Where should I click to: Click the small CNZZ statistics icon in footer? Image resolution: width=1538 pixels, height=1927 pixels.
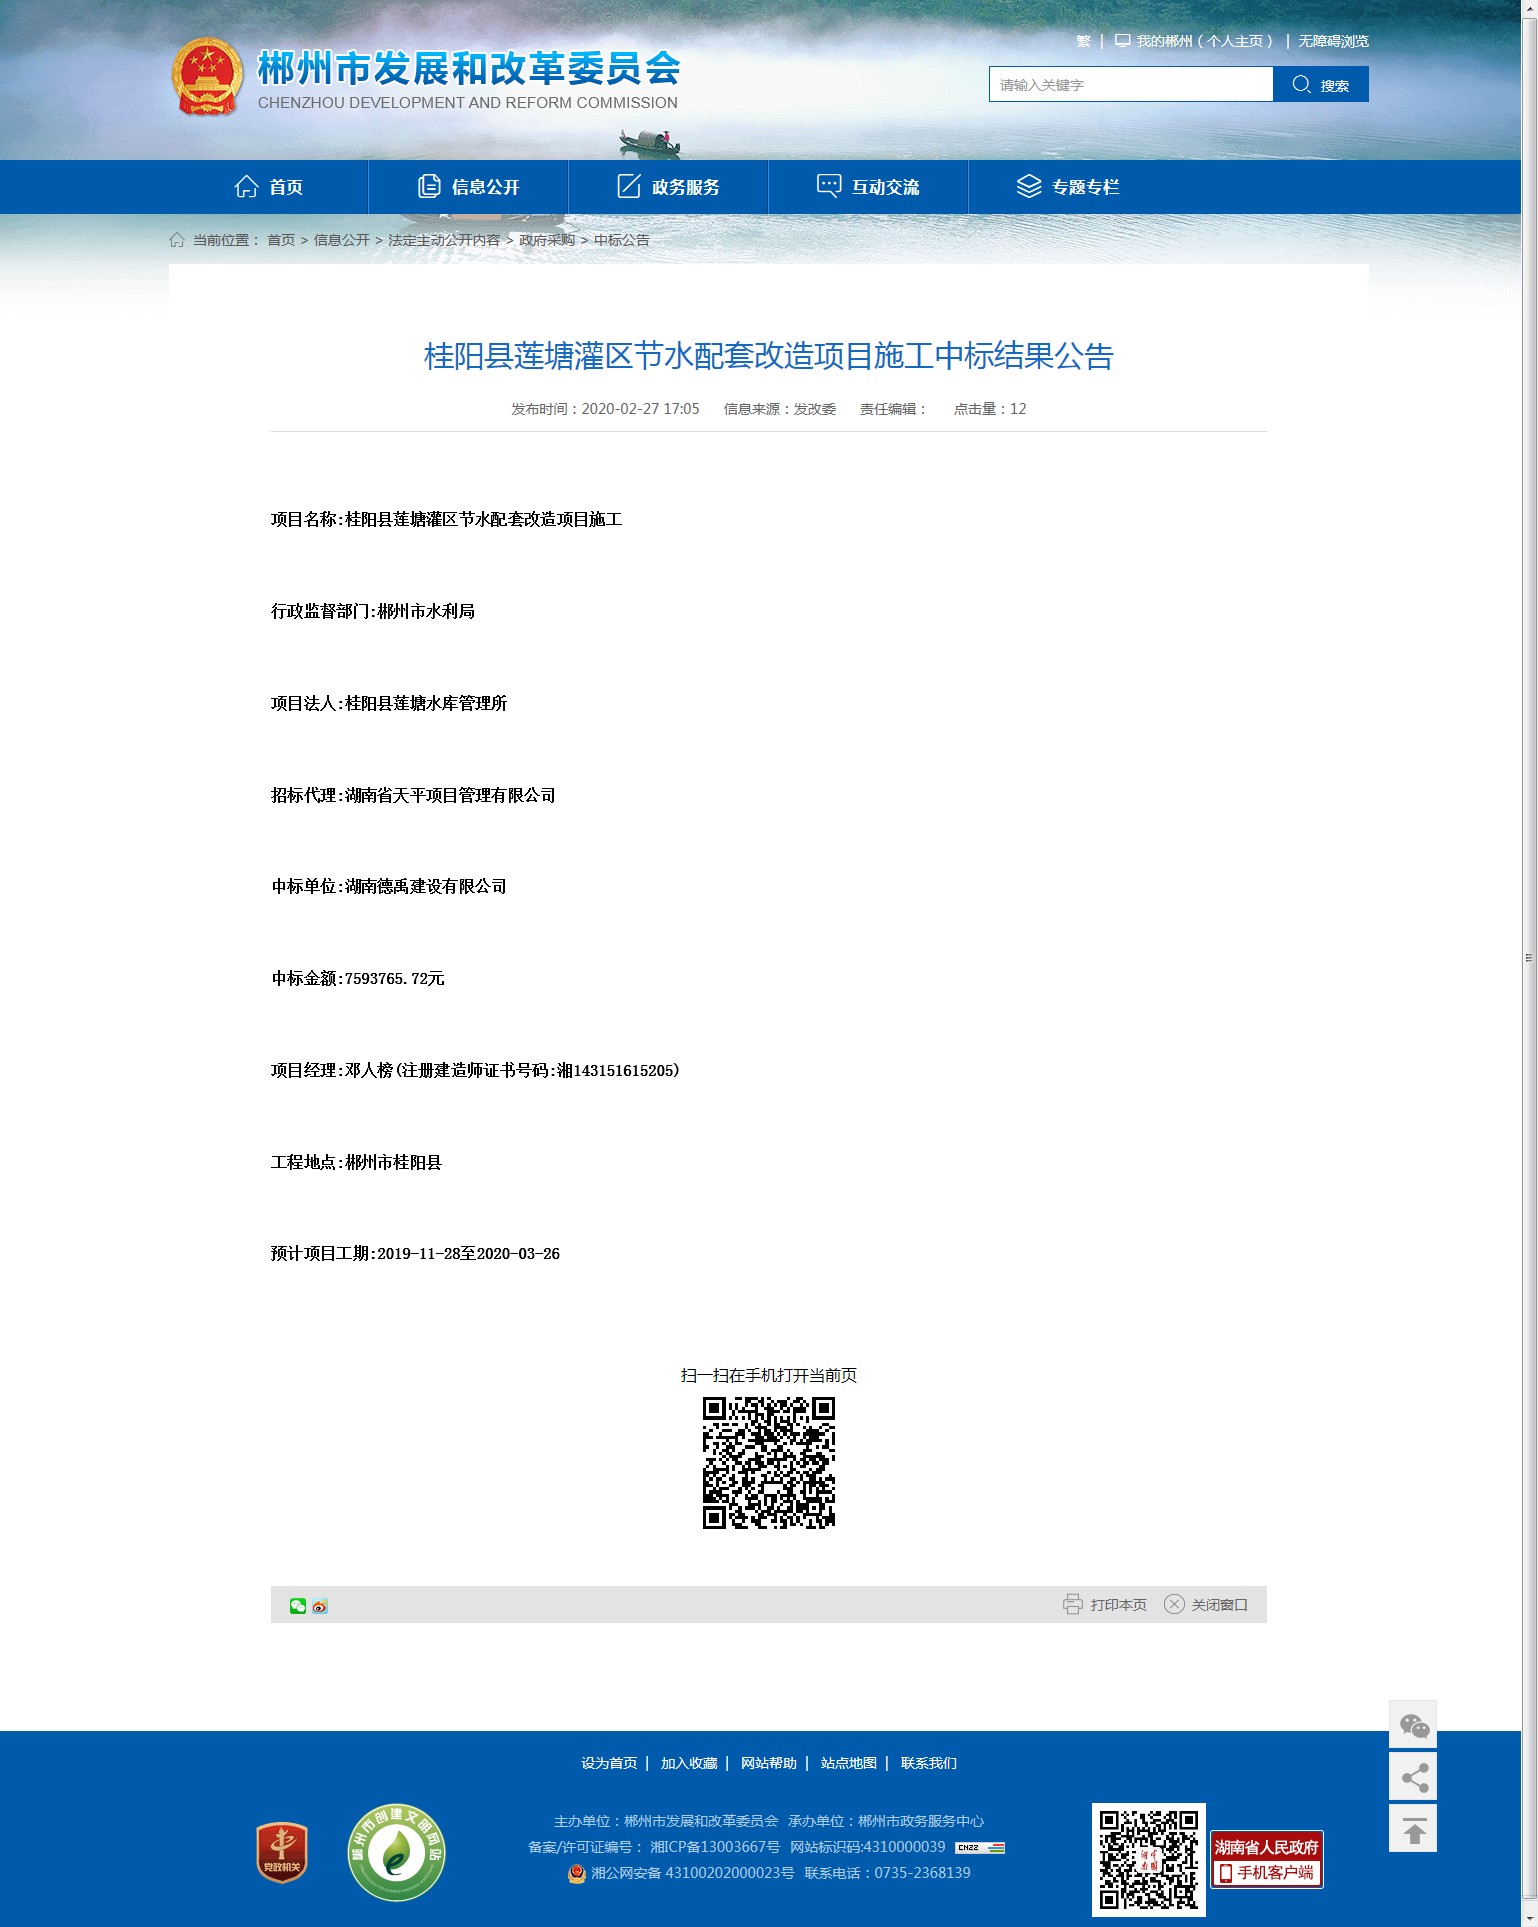980,1847
